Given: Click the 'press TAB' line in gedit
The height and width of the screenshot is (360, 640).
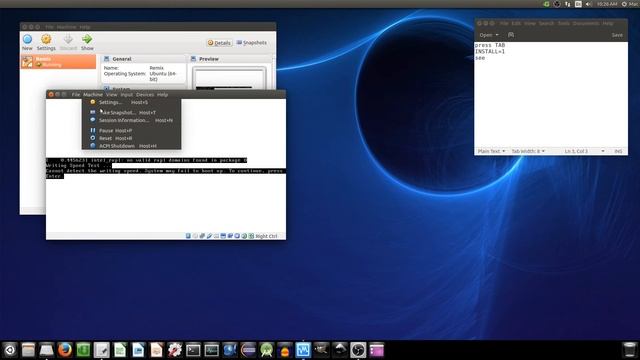Looking at the screenshot, I should tap(490, 45).
